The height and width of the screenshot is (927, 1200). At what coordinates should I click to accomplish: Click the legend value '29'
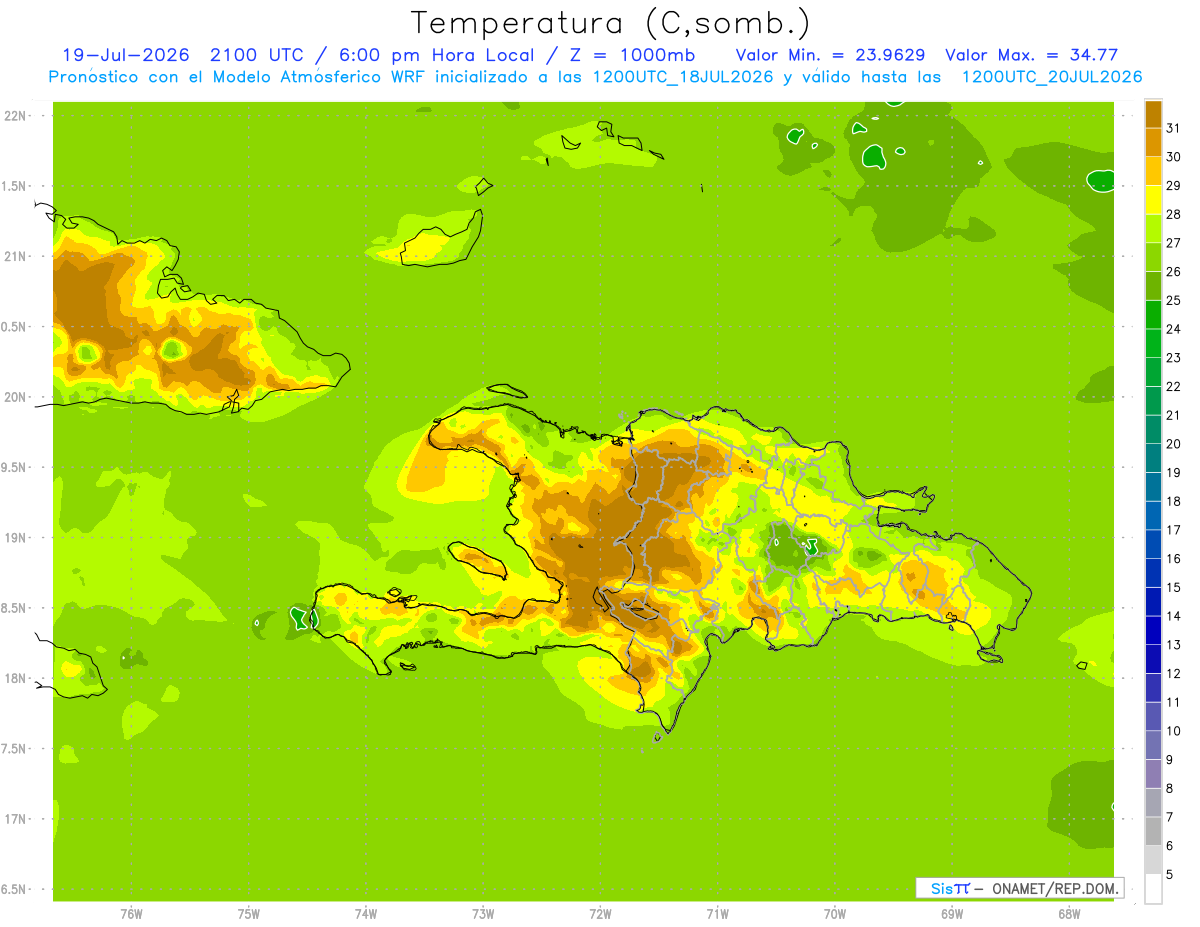1174,185
